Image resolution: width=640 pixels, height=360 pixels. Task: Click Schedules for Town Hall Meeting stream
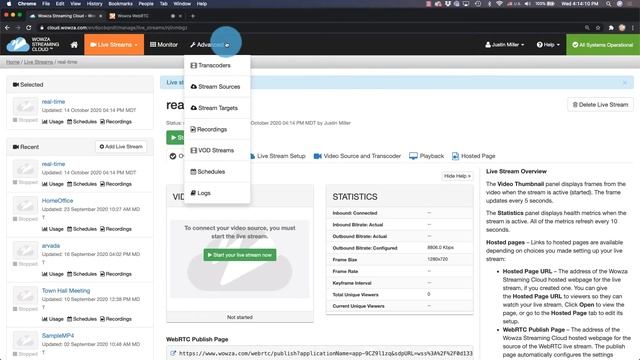tap(82, 319)
